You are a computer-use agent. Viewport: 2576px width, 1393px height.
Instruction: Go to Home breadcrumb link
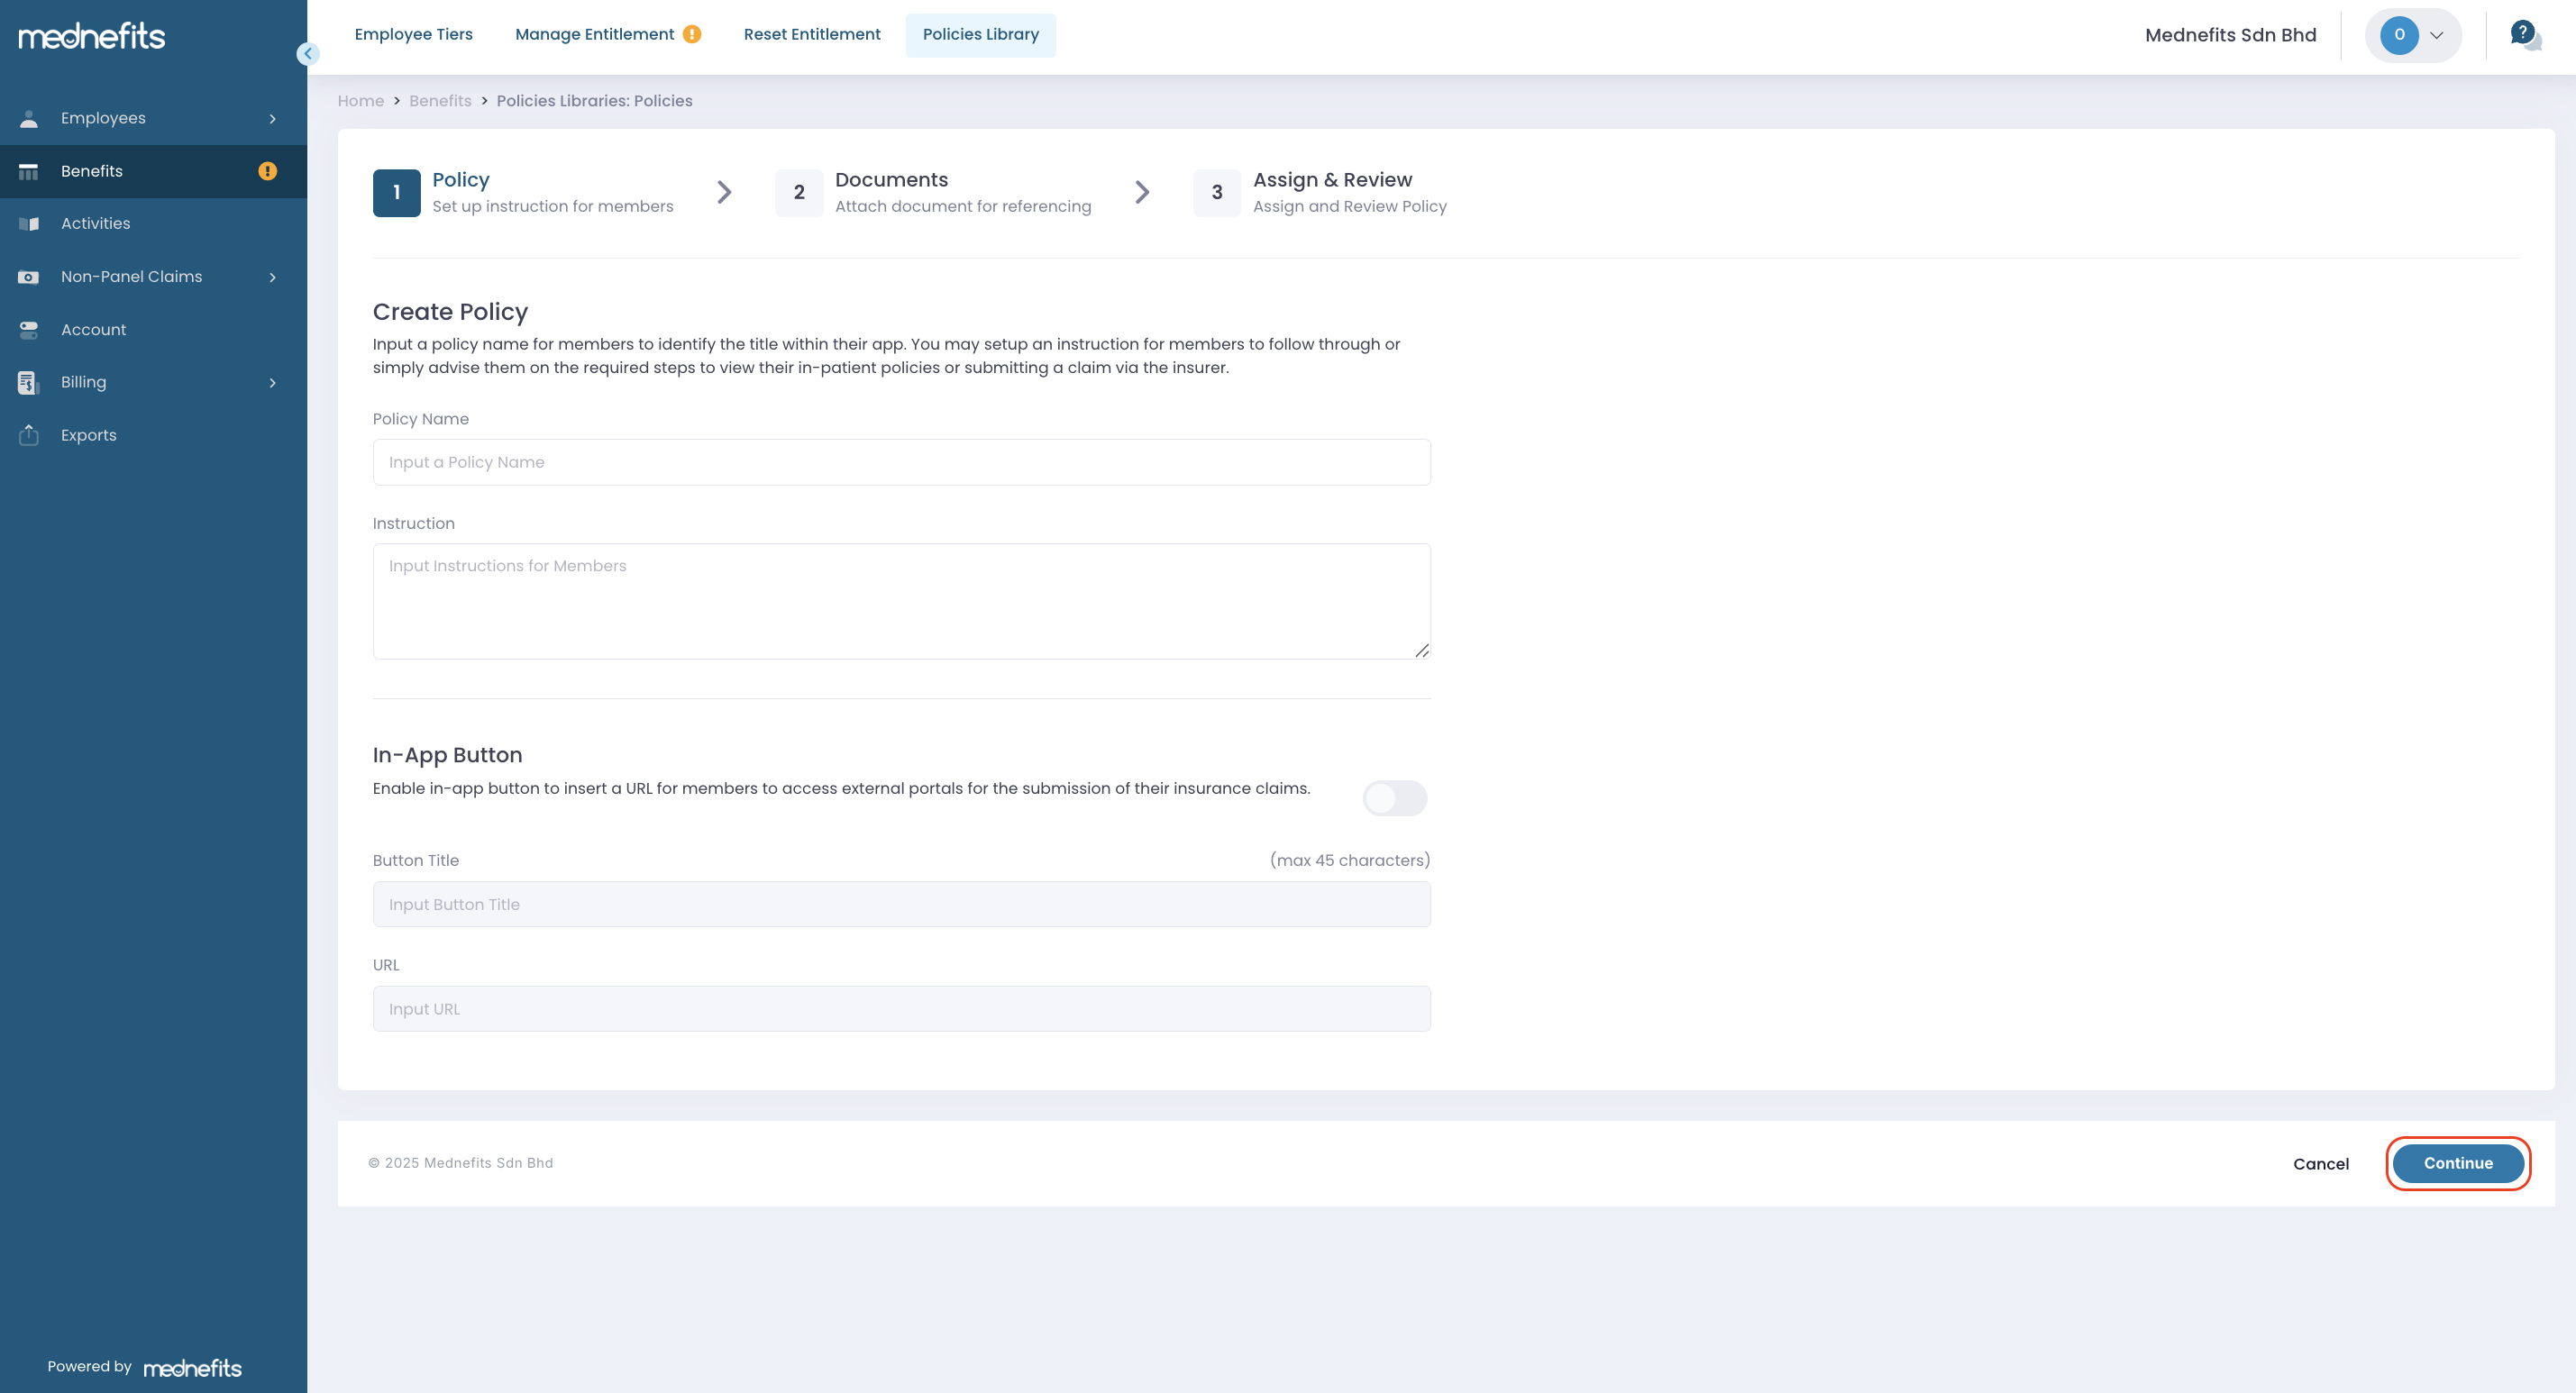[x=361, y=101]
